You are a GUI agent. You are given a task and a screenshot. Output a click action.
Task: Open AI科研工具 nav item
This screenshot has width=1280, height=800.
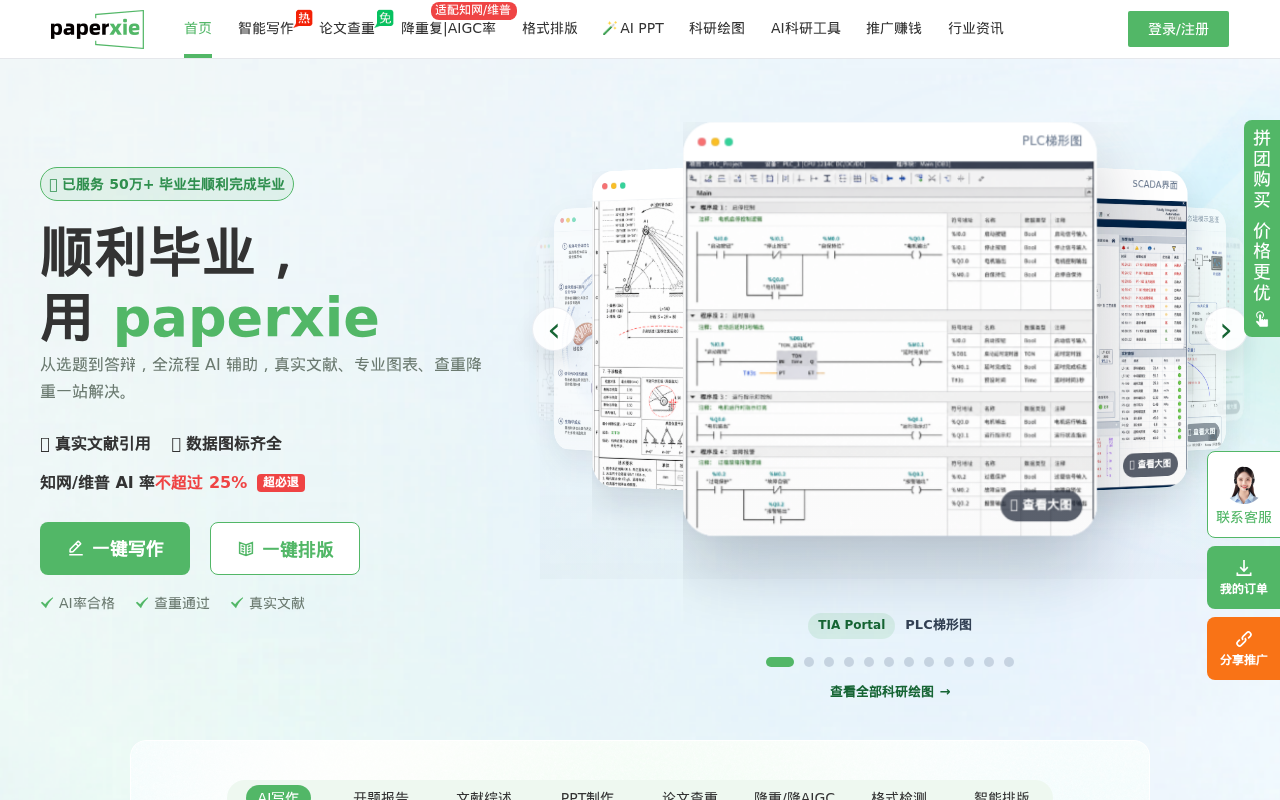(x=806, y=28)
